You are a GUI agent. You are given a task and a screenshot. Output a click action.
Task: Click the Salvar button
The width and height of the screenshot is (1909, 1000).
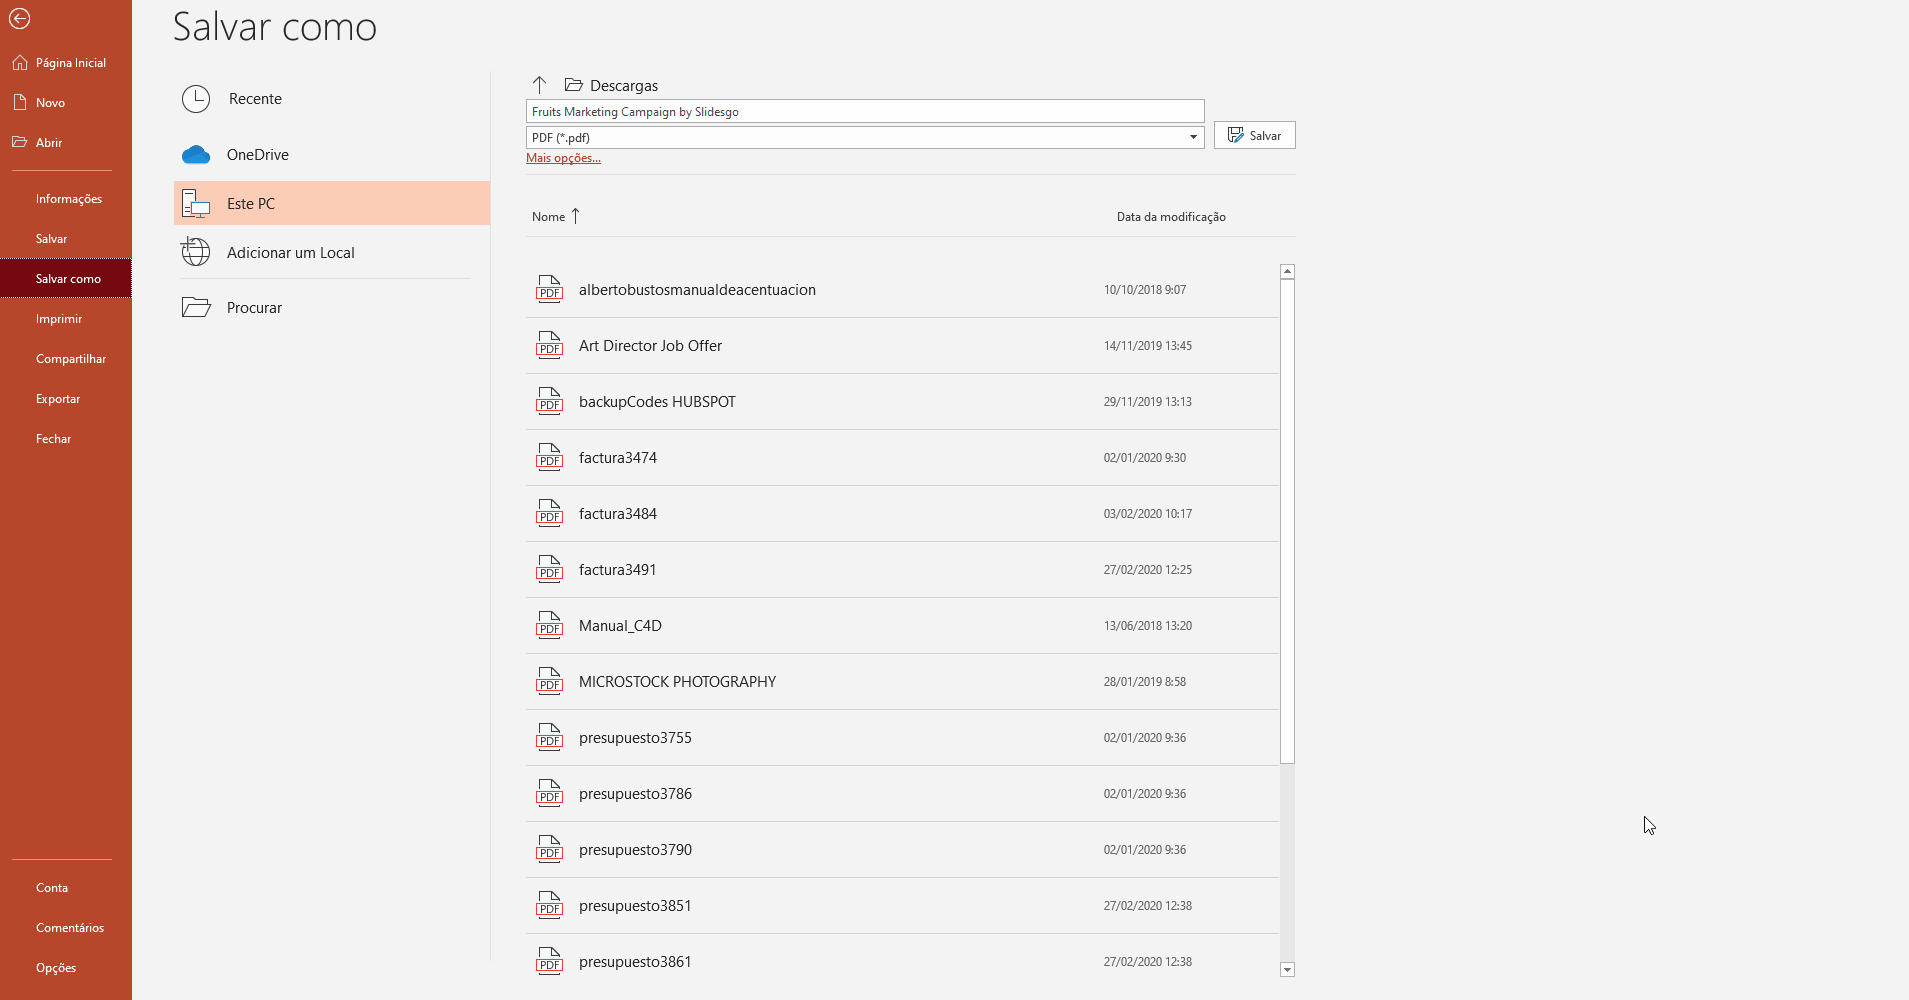1254,136
